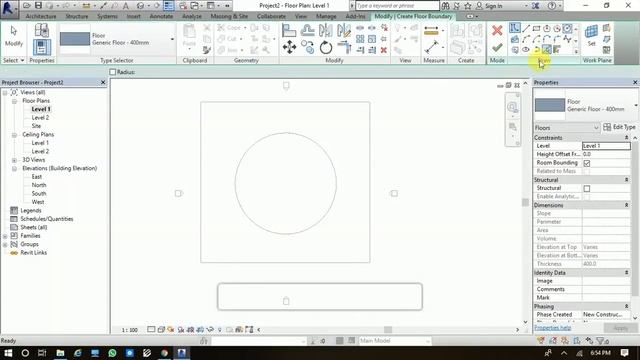Click Save icon in quick access toolbar

pyautogui.click(x=38, y=6)
